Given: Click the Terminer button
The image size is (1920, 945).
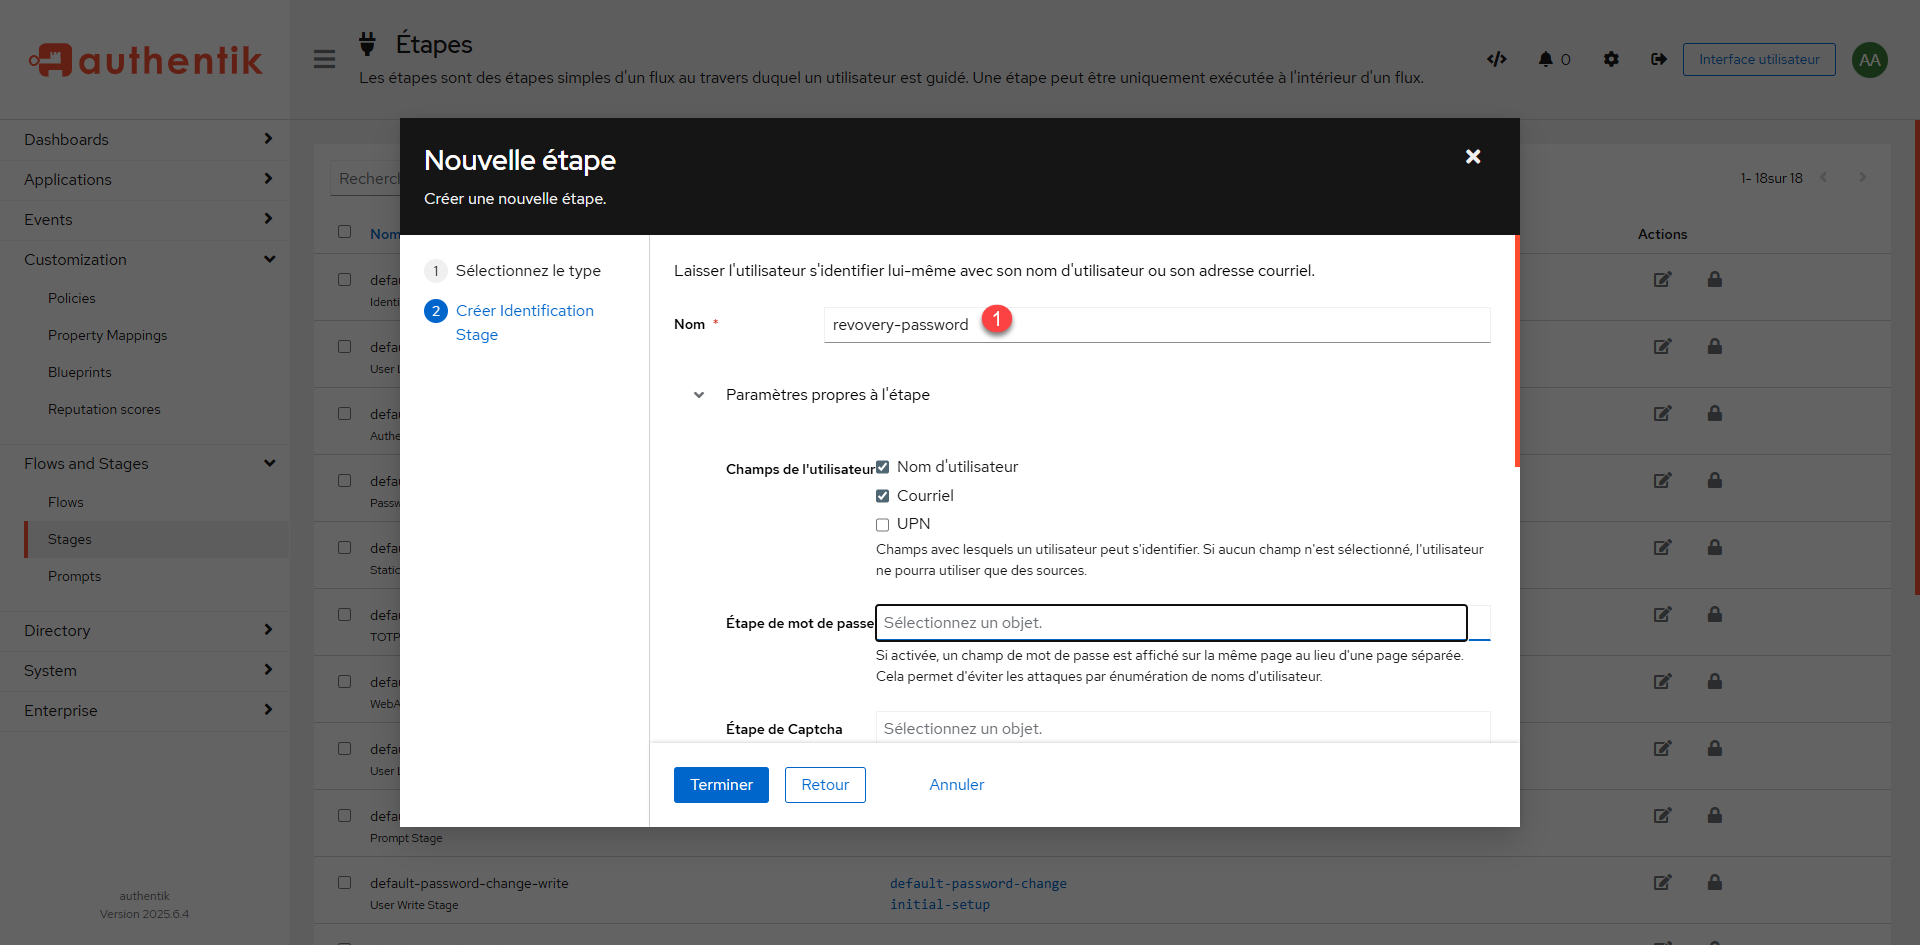Looking at the screenshot, I should point(720,785).
